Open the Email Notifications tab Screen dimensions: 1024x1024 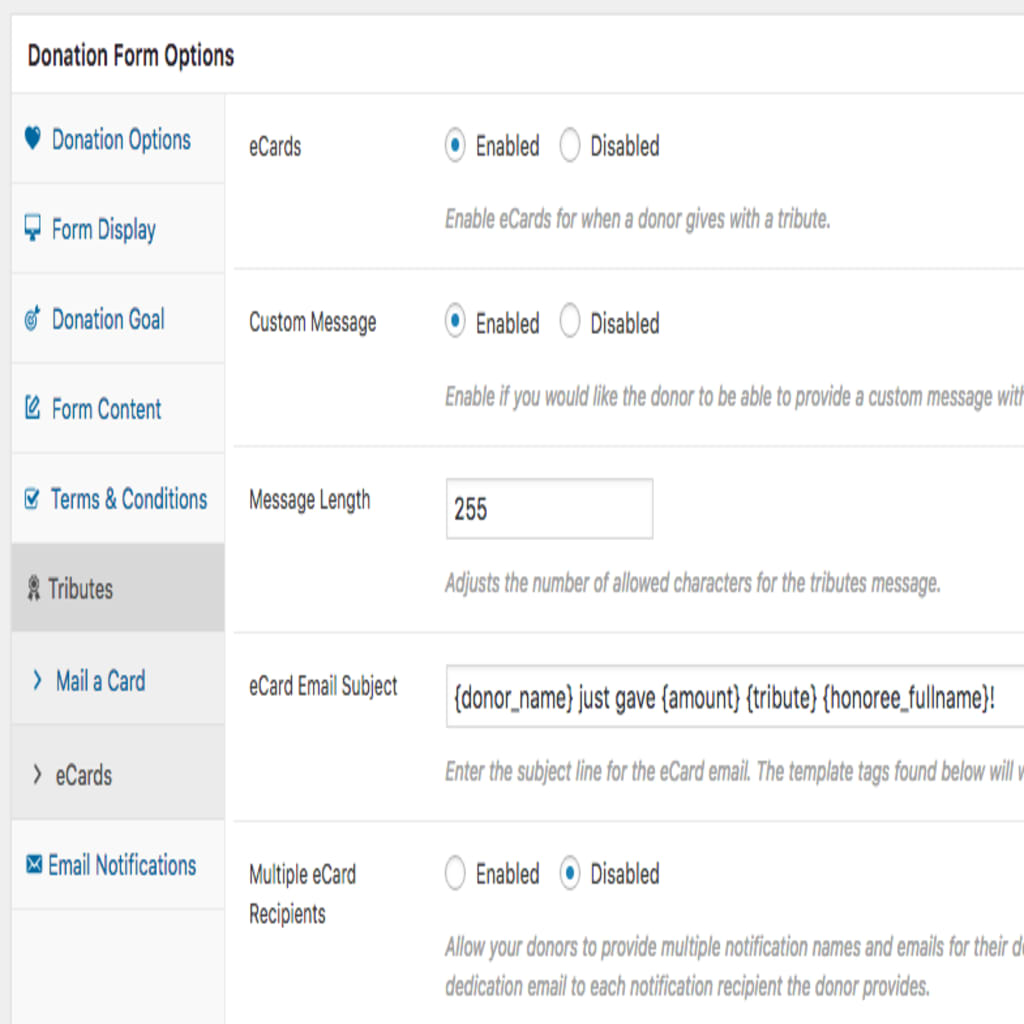(118, 865)
